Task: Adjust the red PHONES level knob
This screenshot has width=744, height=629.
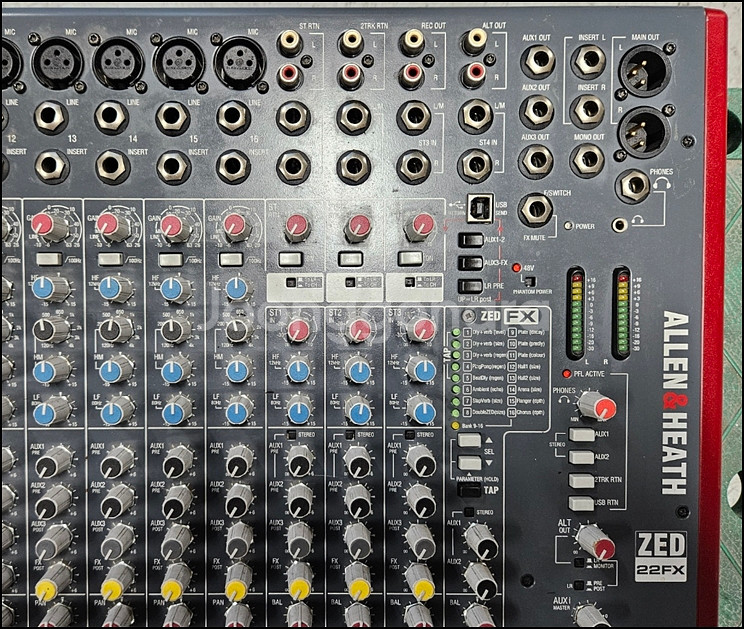Action: click(597, 405)
